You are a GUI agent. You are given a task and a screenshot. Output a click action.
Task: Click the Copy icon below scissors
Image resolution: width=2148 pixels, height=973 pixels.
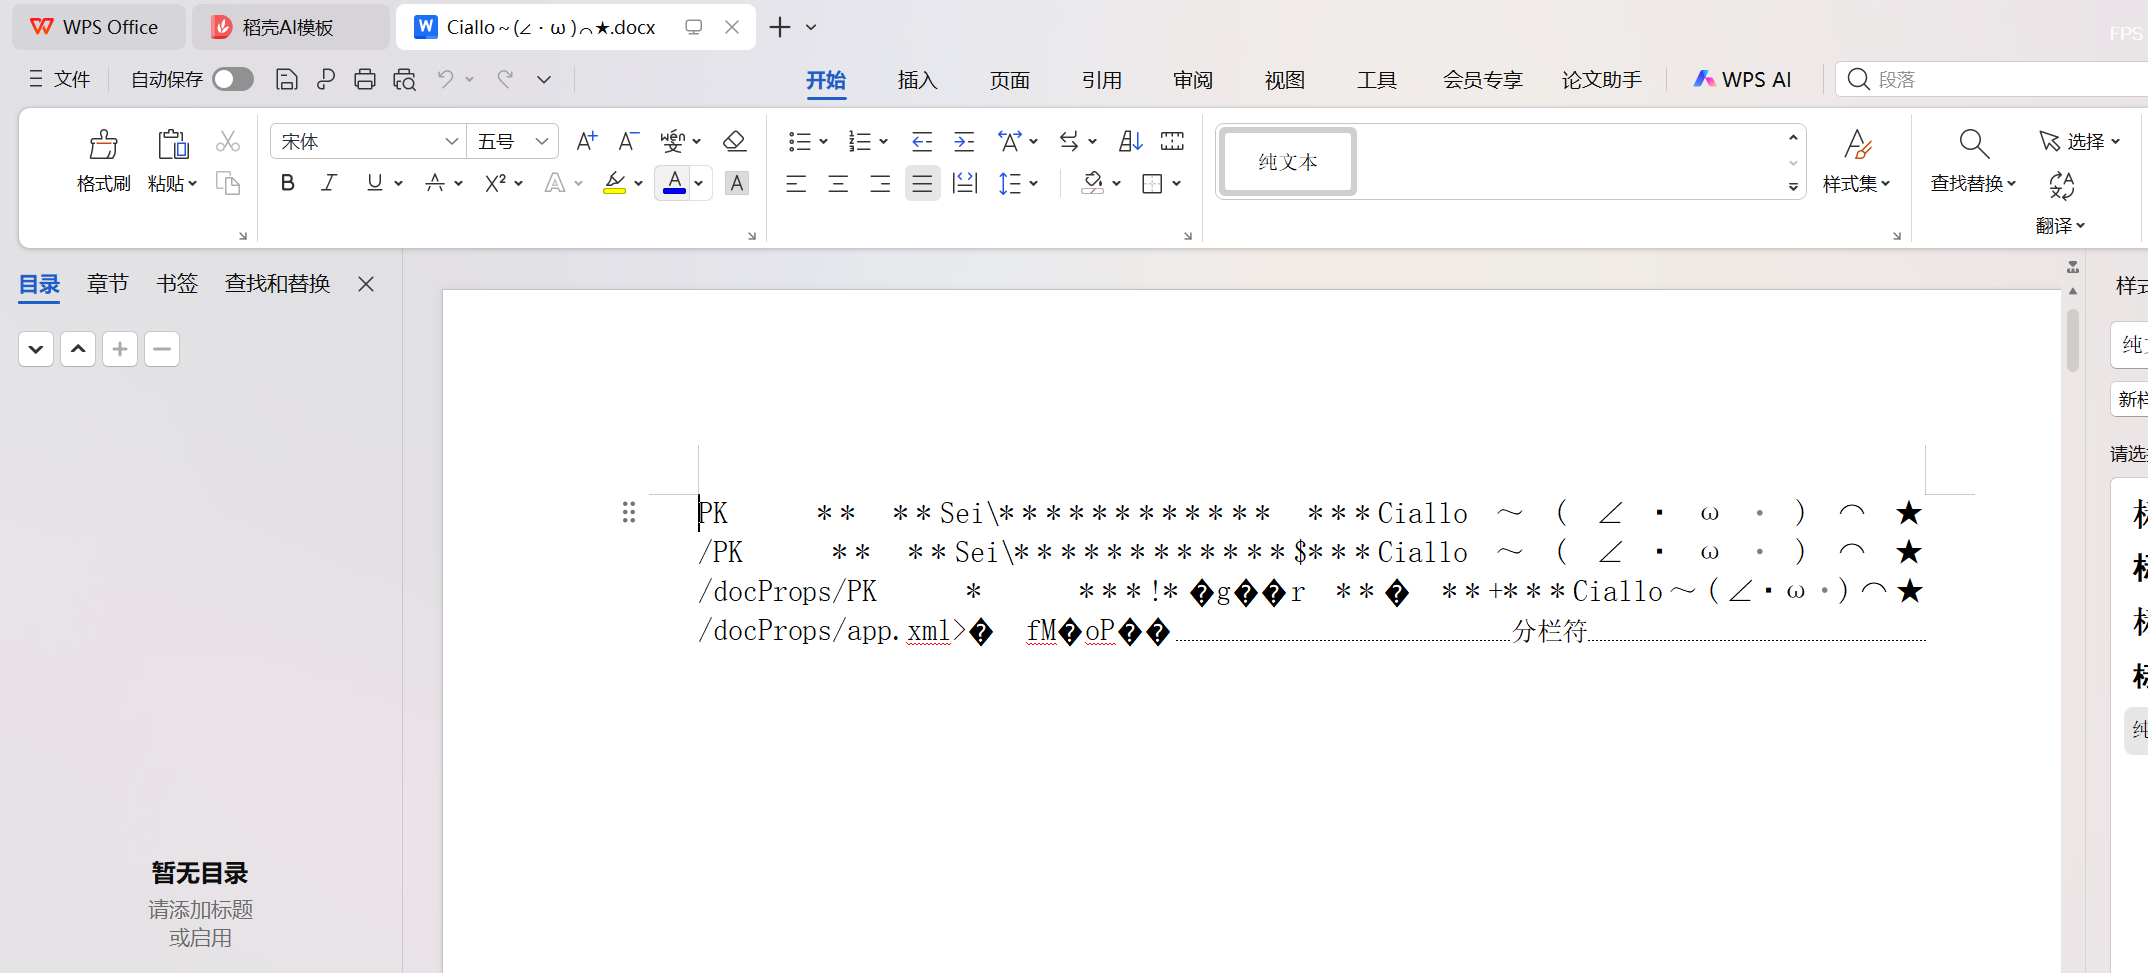228,183
